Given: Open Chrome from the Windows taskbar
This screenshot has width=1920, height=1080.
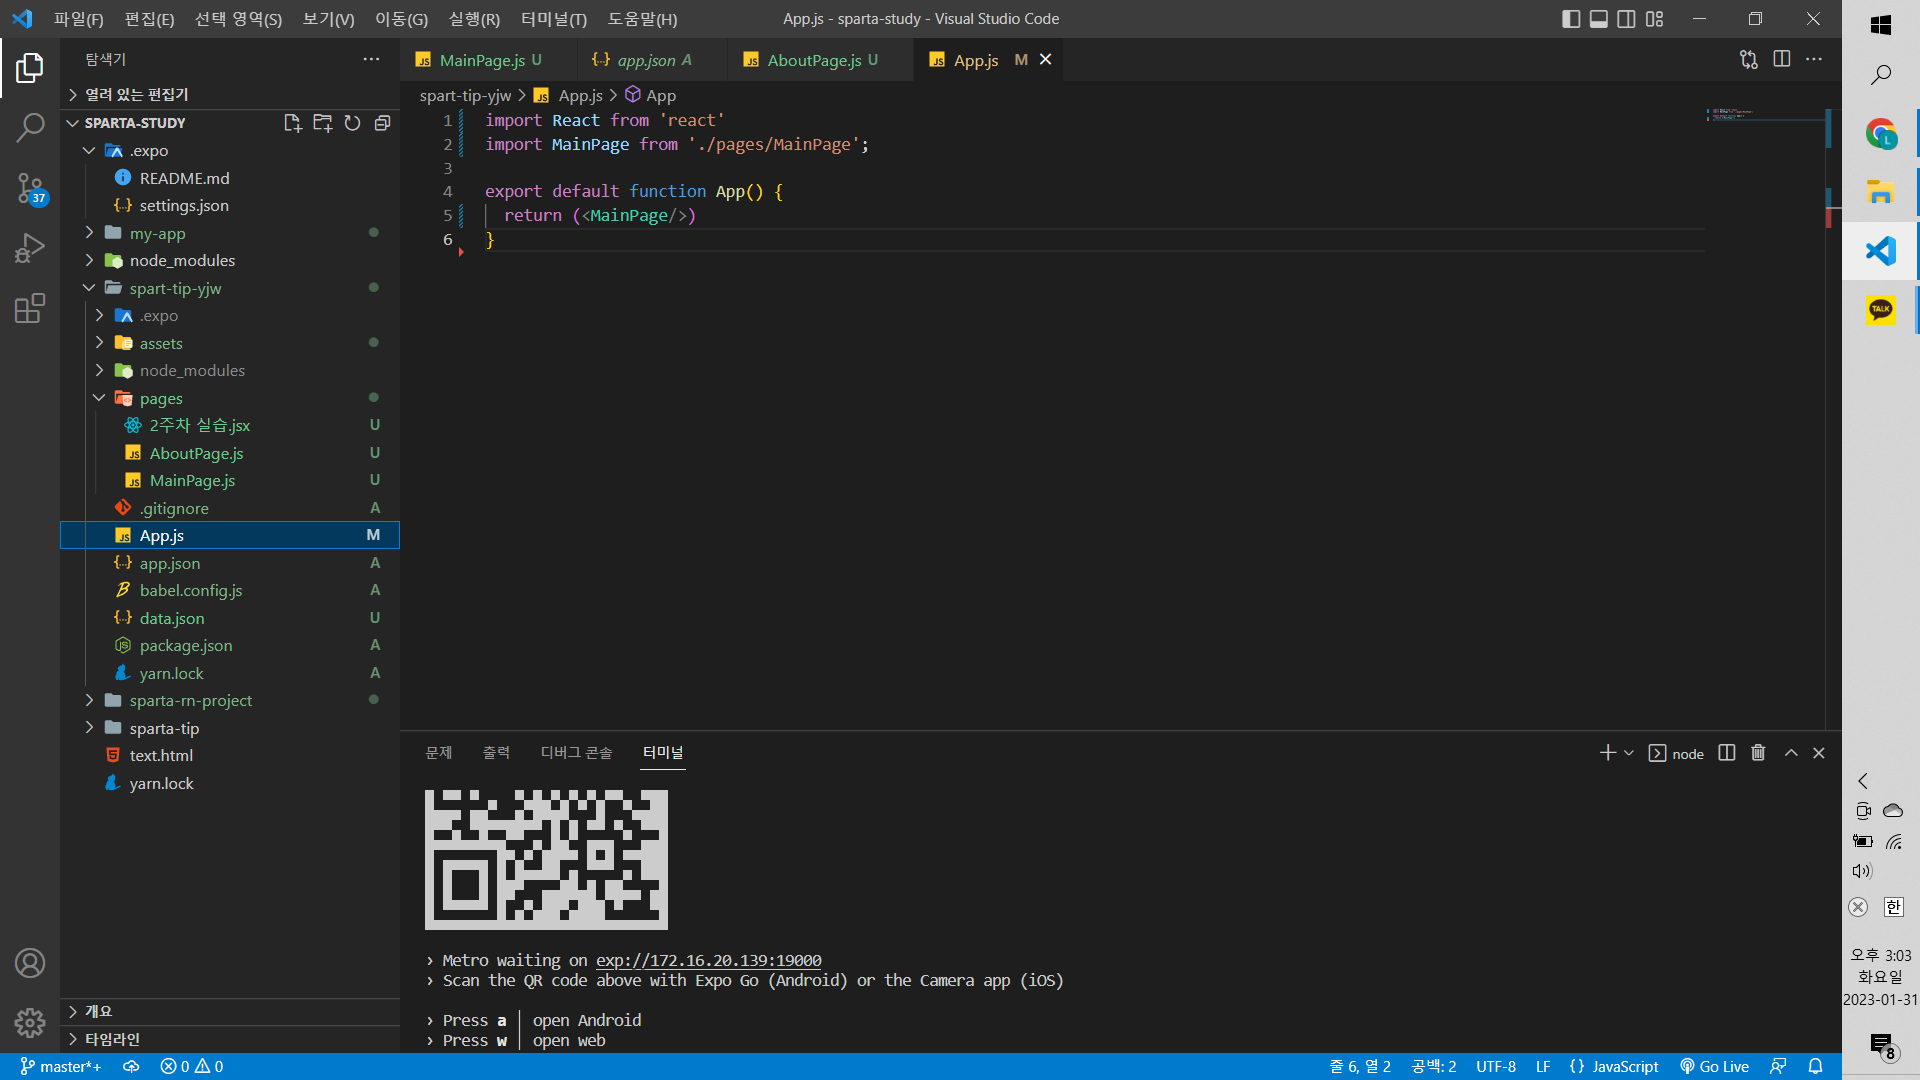Looking at the screenshot, I should [1880, 134].
